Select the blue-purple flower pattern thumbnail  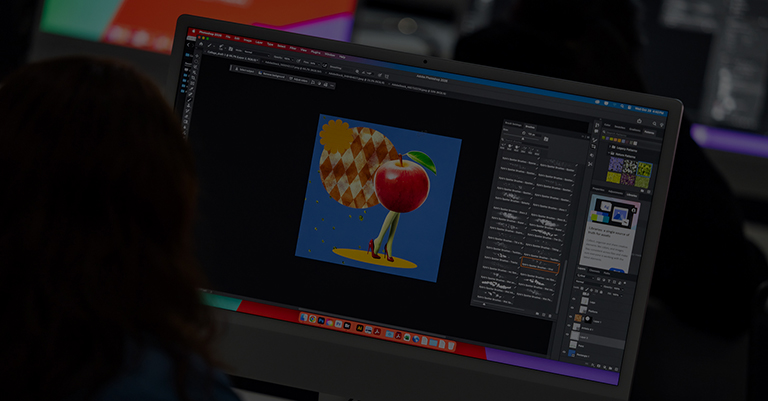[616, 164]
